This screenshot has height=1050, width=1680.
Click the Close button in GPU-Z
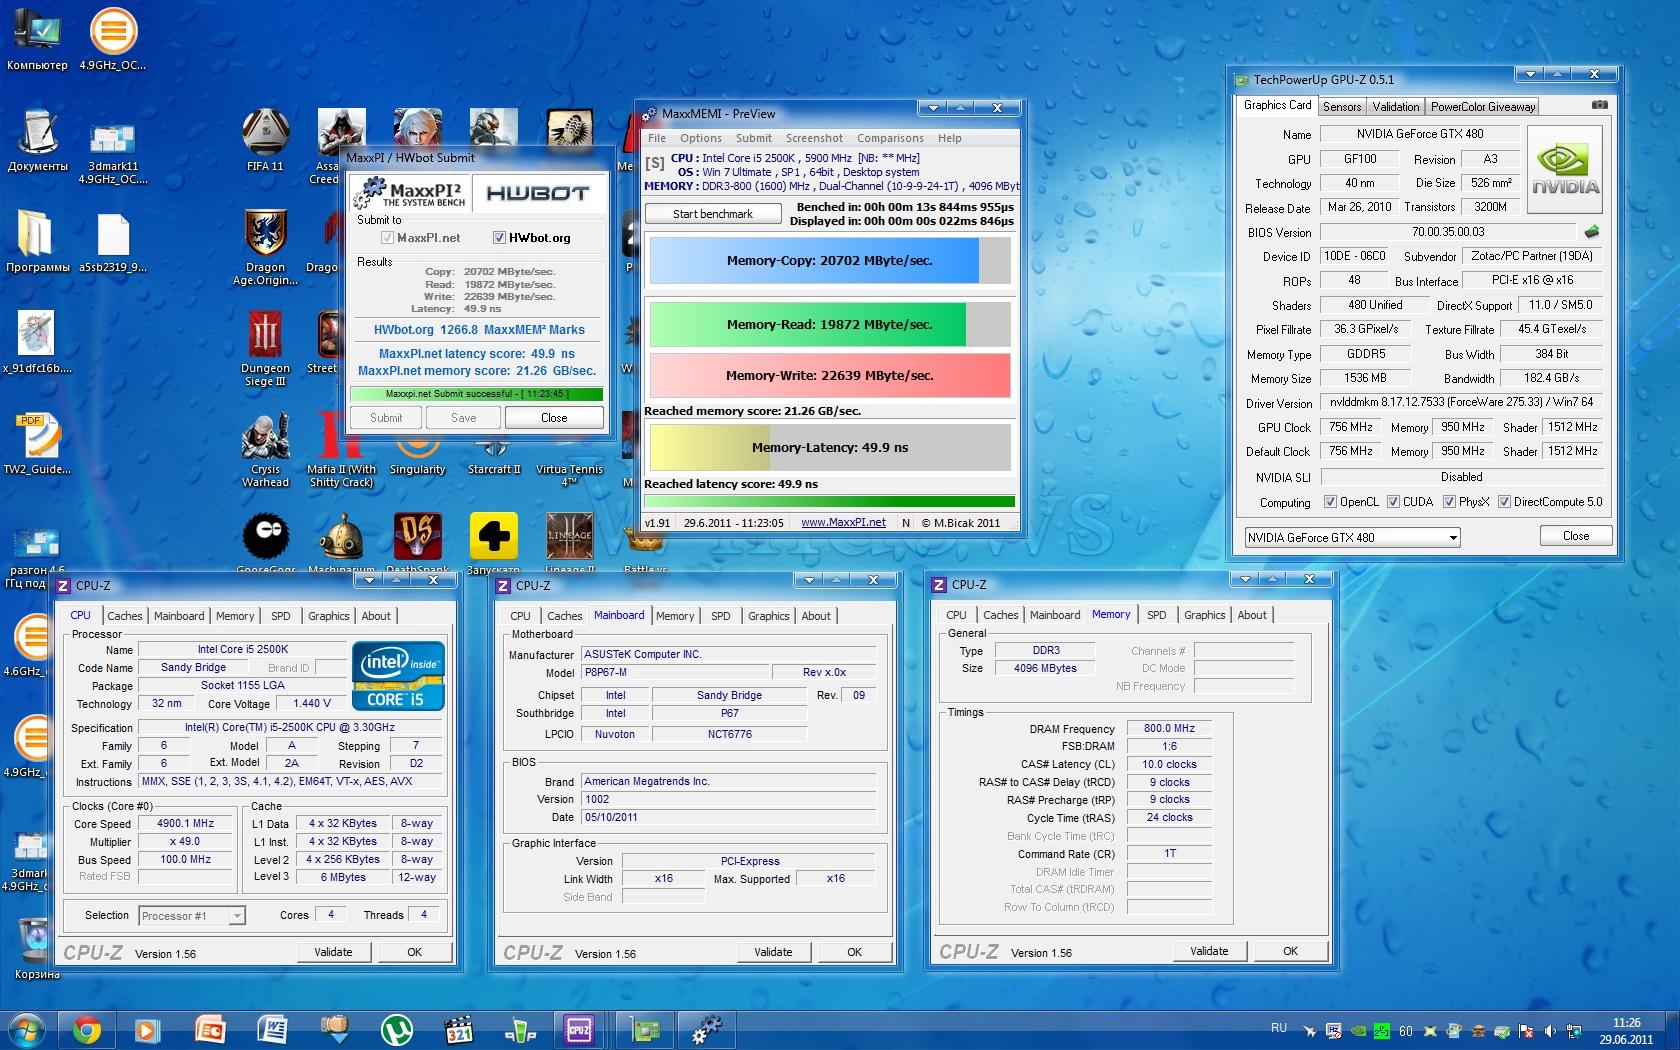pos(1576,536)
